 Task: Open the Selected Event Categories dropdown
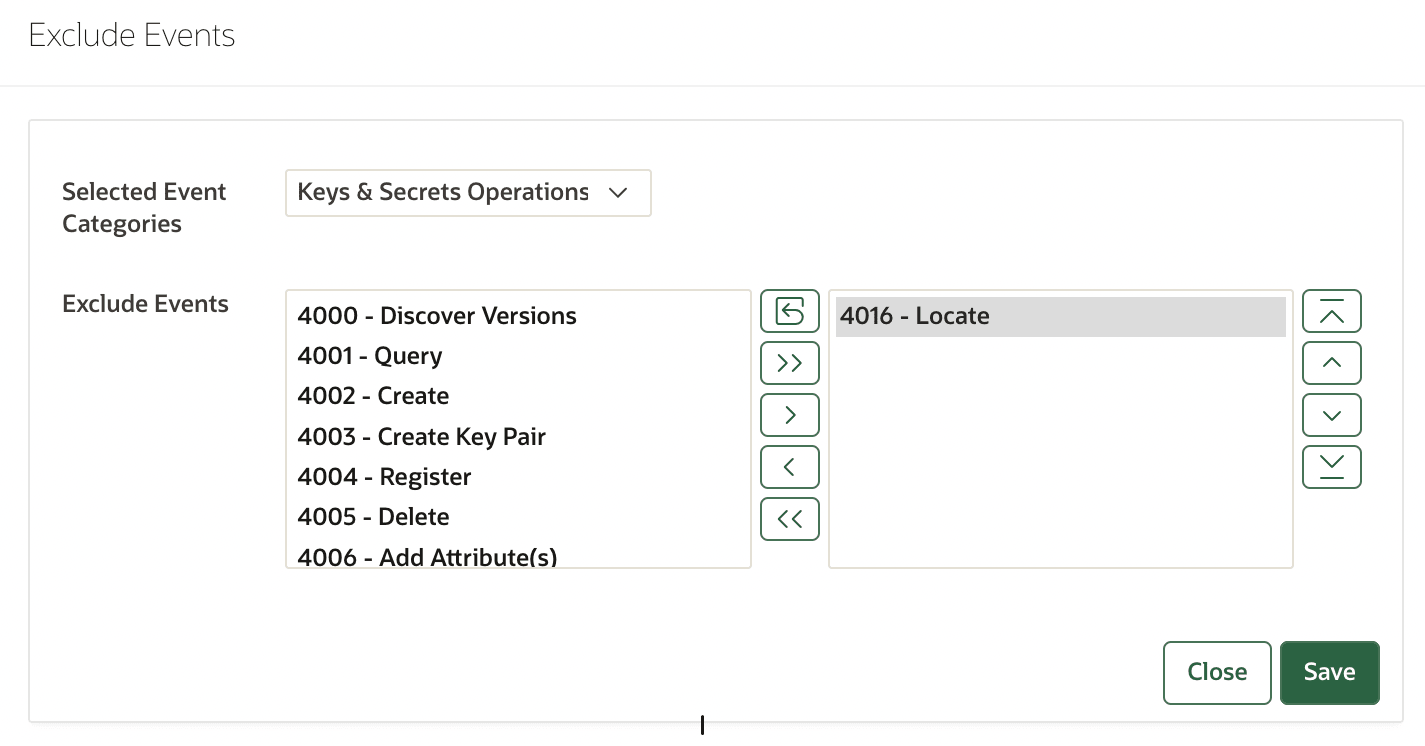pyautogui.click(x=468, y=192)
